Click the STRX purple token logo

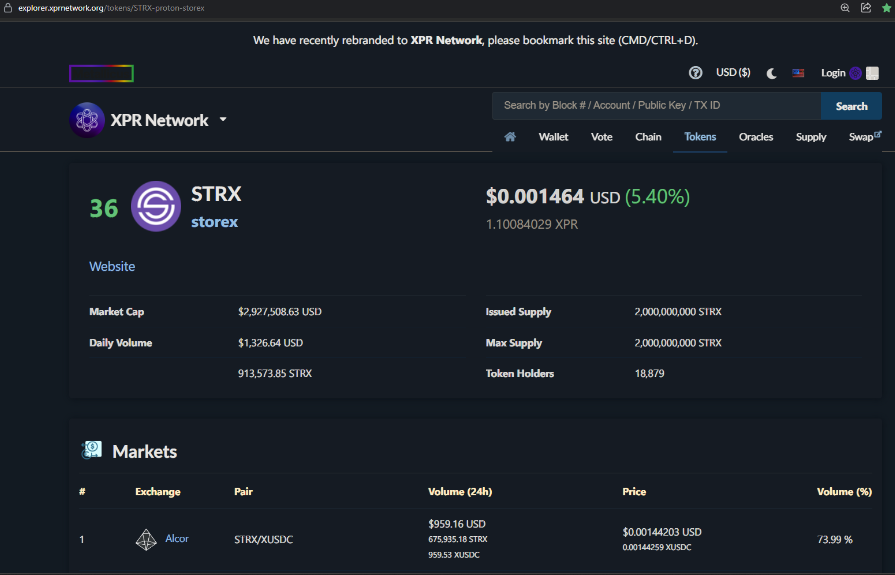tap(156, 206)
